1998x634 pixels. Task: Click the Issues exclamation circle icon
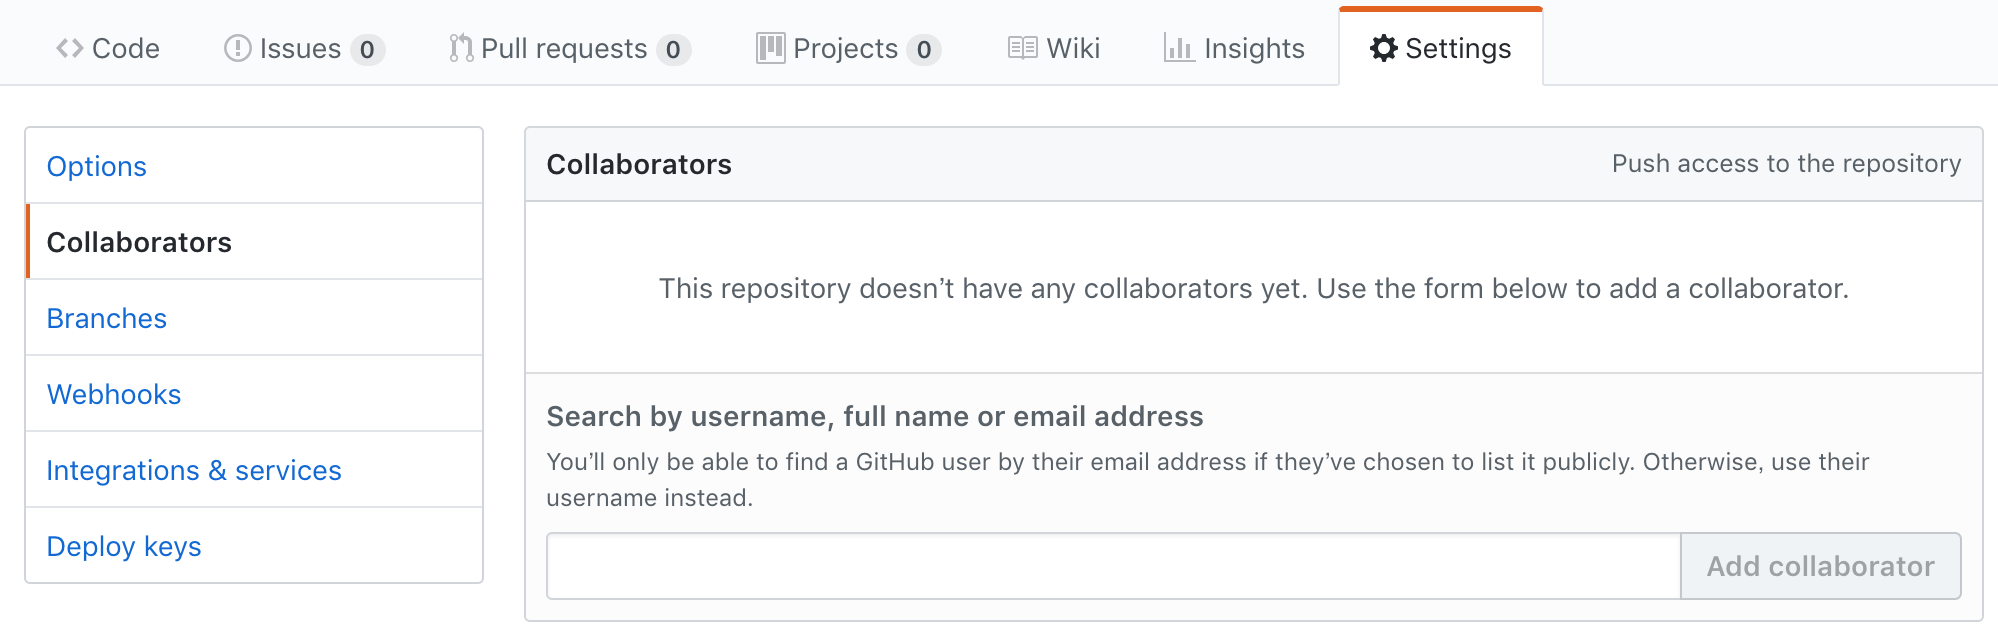pos(237,48)
